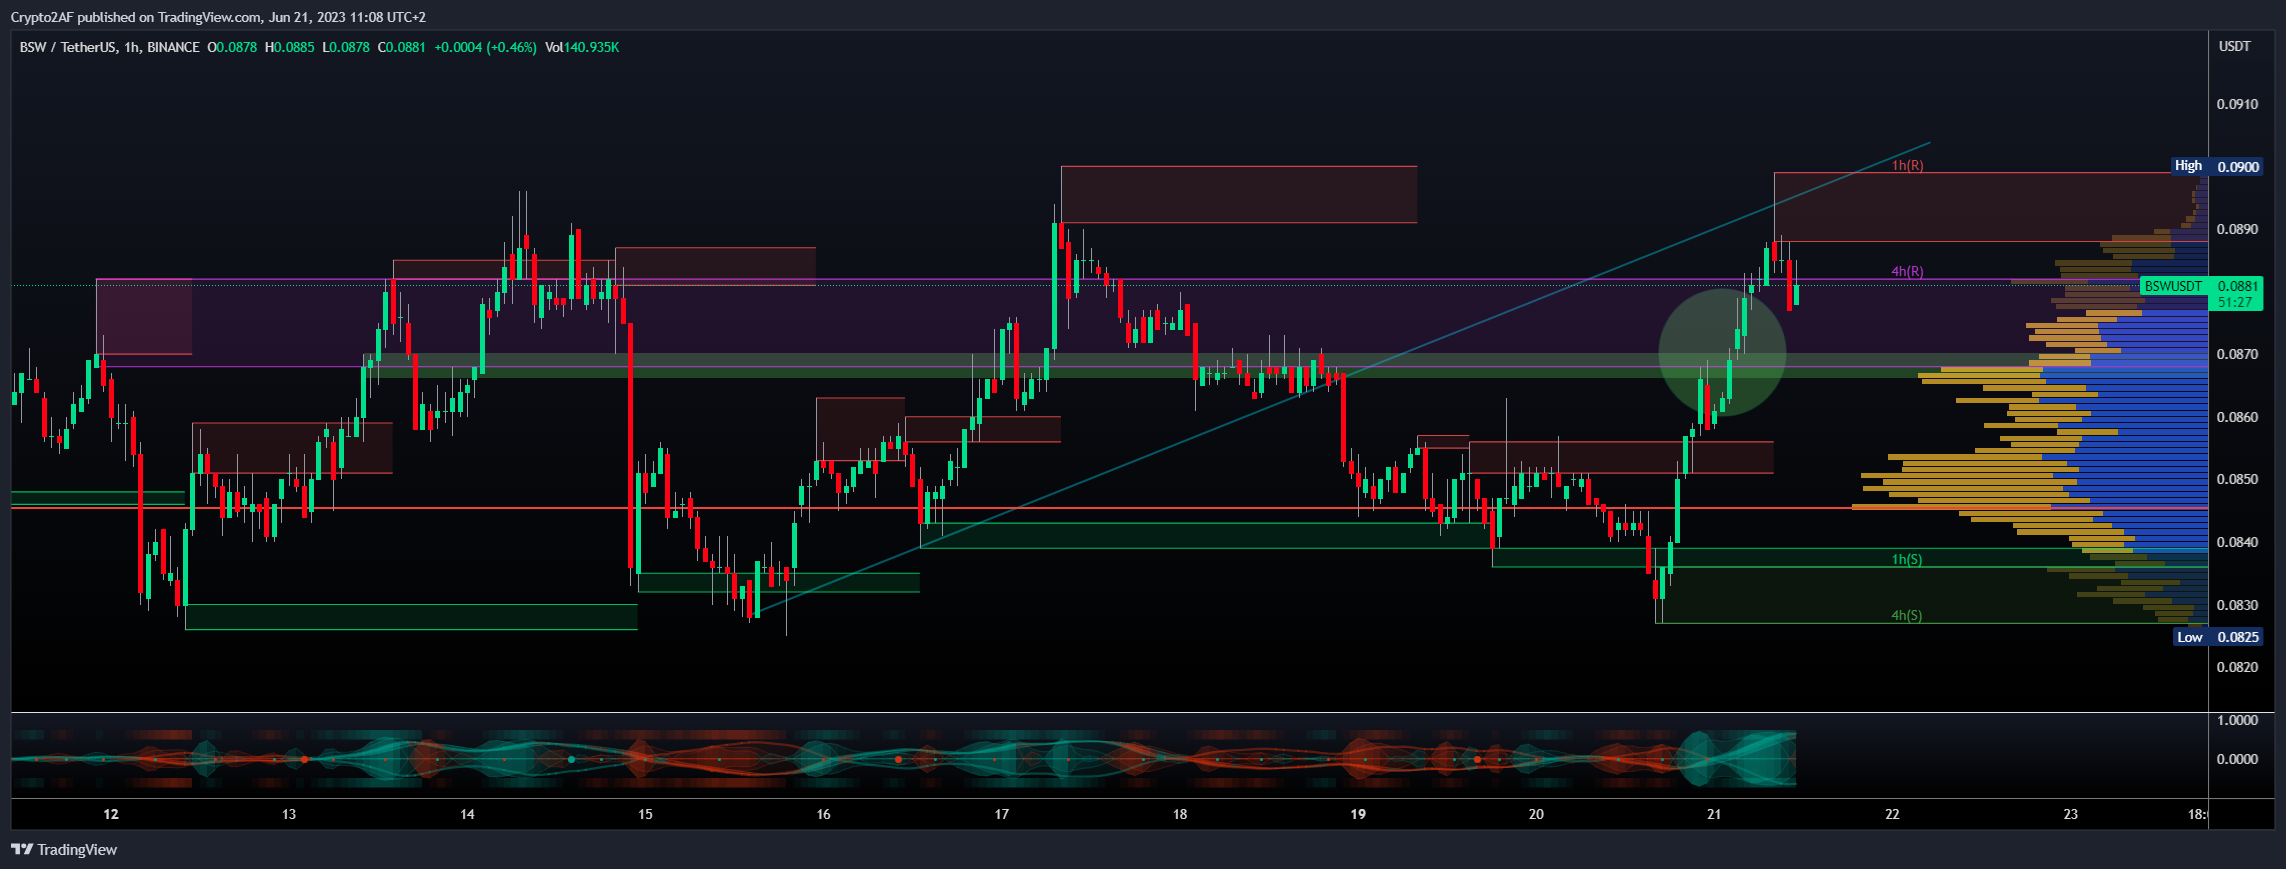Click date 13 on the time axis
This screenshot has width=2286, height=869.
pos(289,814)
